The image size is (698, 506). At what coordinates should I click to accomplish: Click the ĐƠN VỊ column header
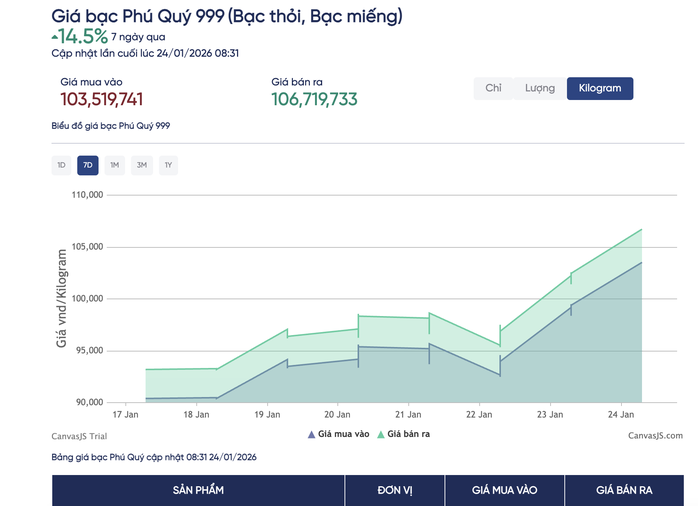point(394,490)
